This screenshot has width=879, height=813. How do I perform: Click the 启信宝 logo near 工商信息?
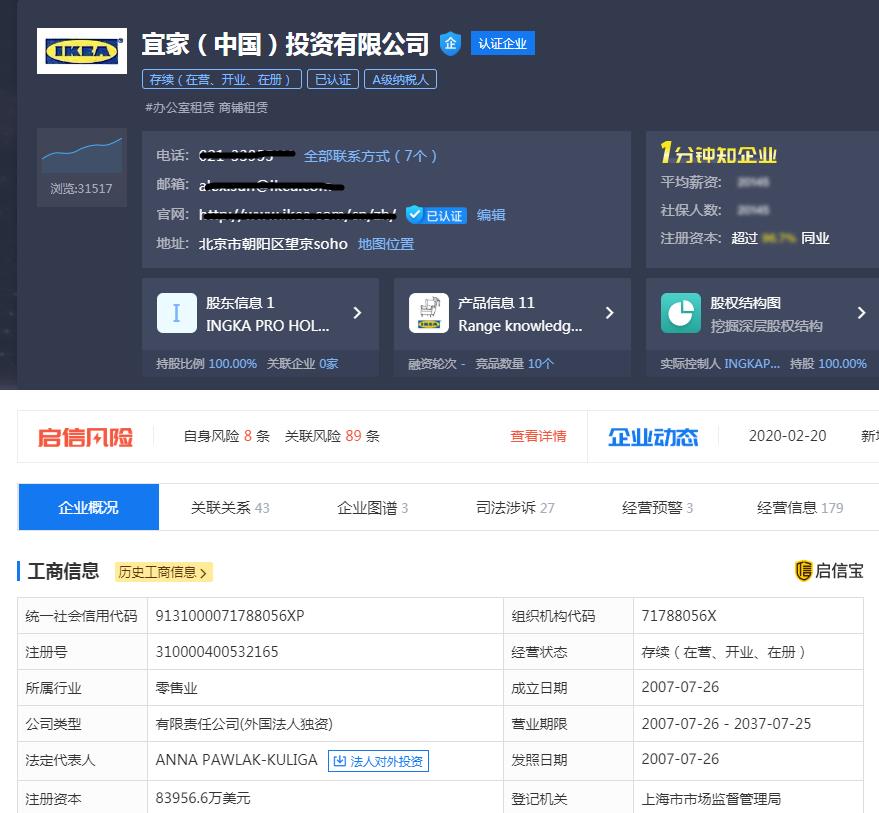pyautogui.click(x=830, y=568)
